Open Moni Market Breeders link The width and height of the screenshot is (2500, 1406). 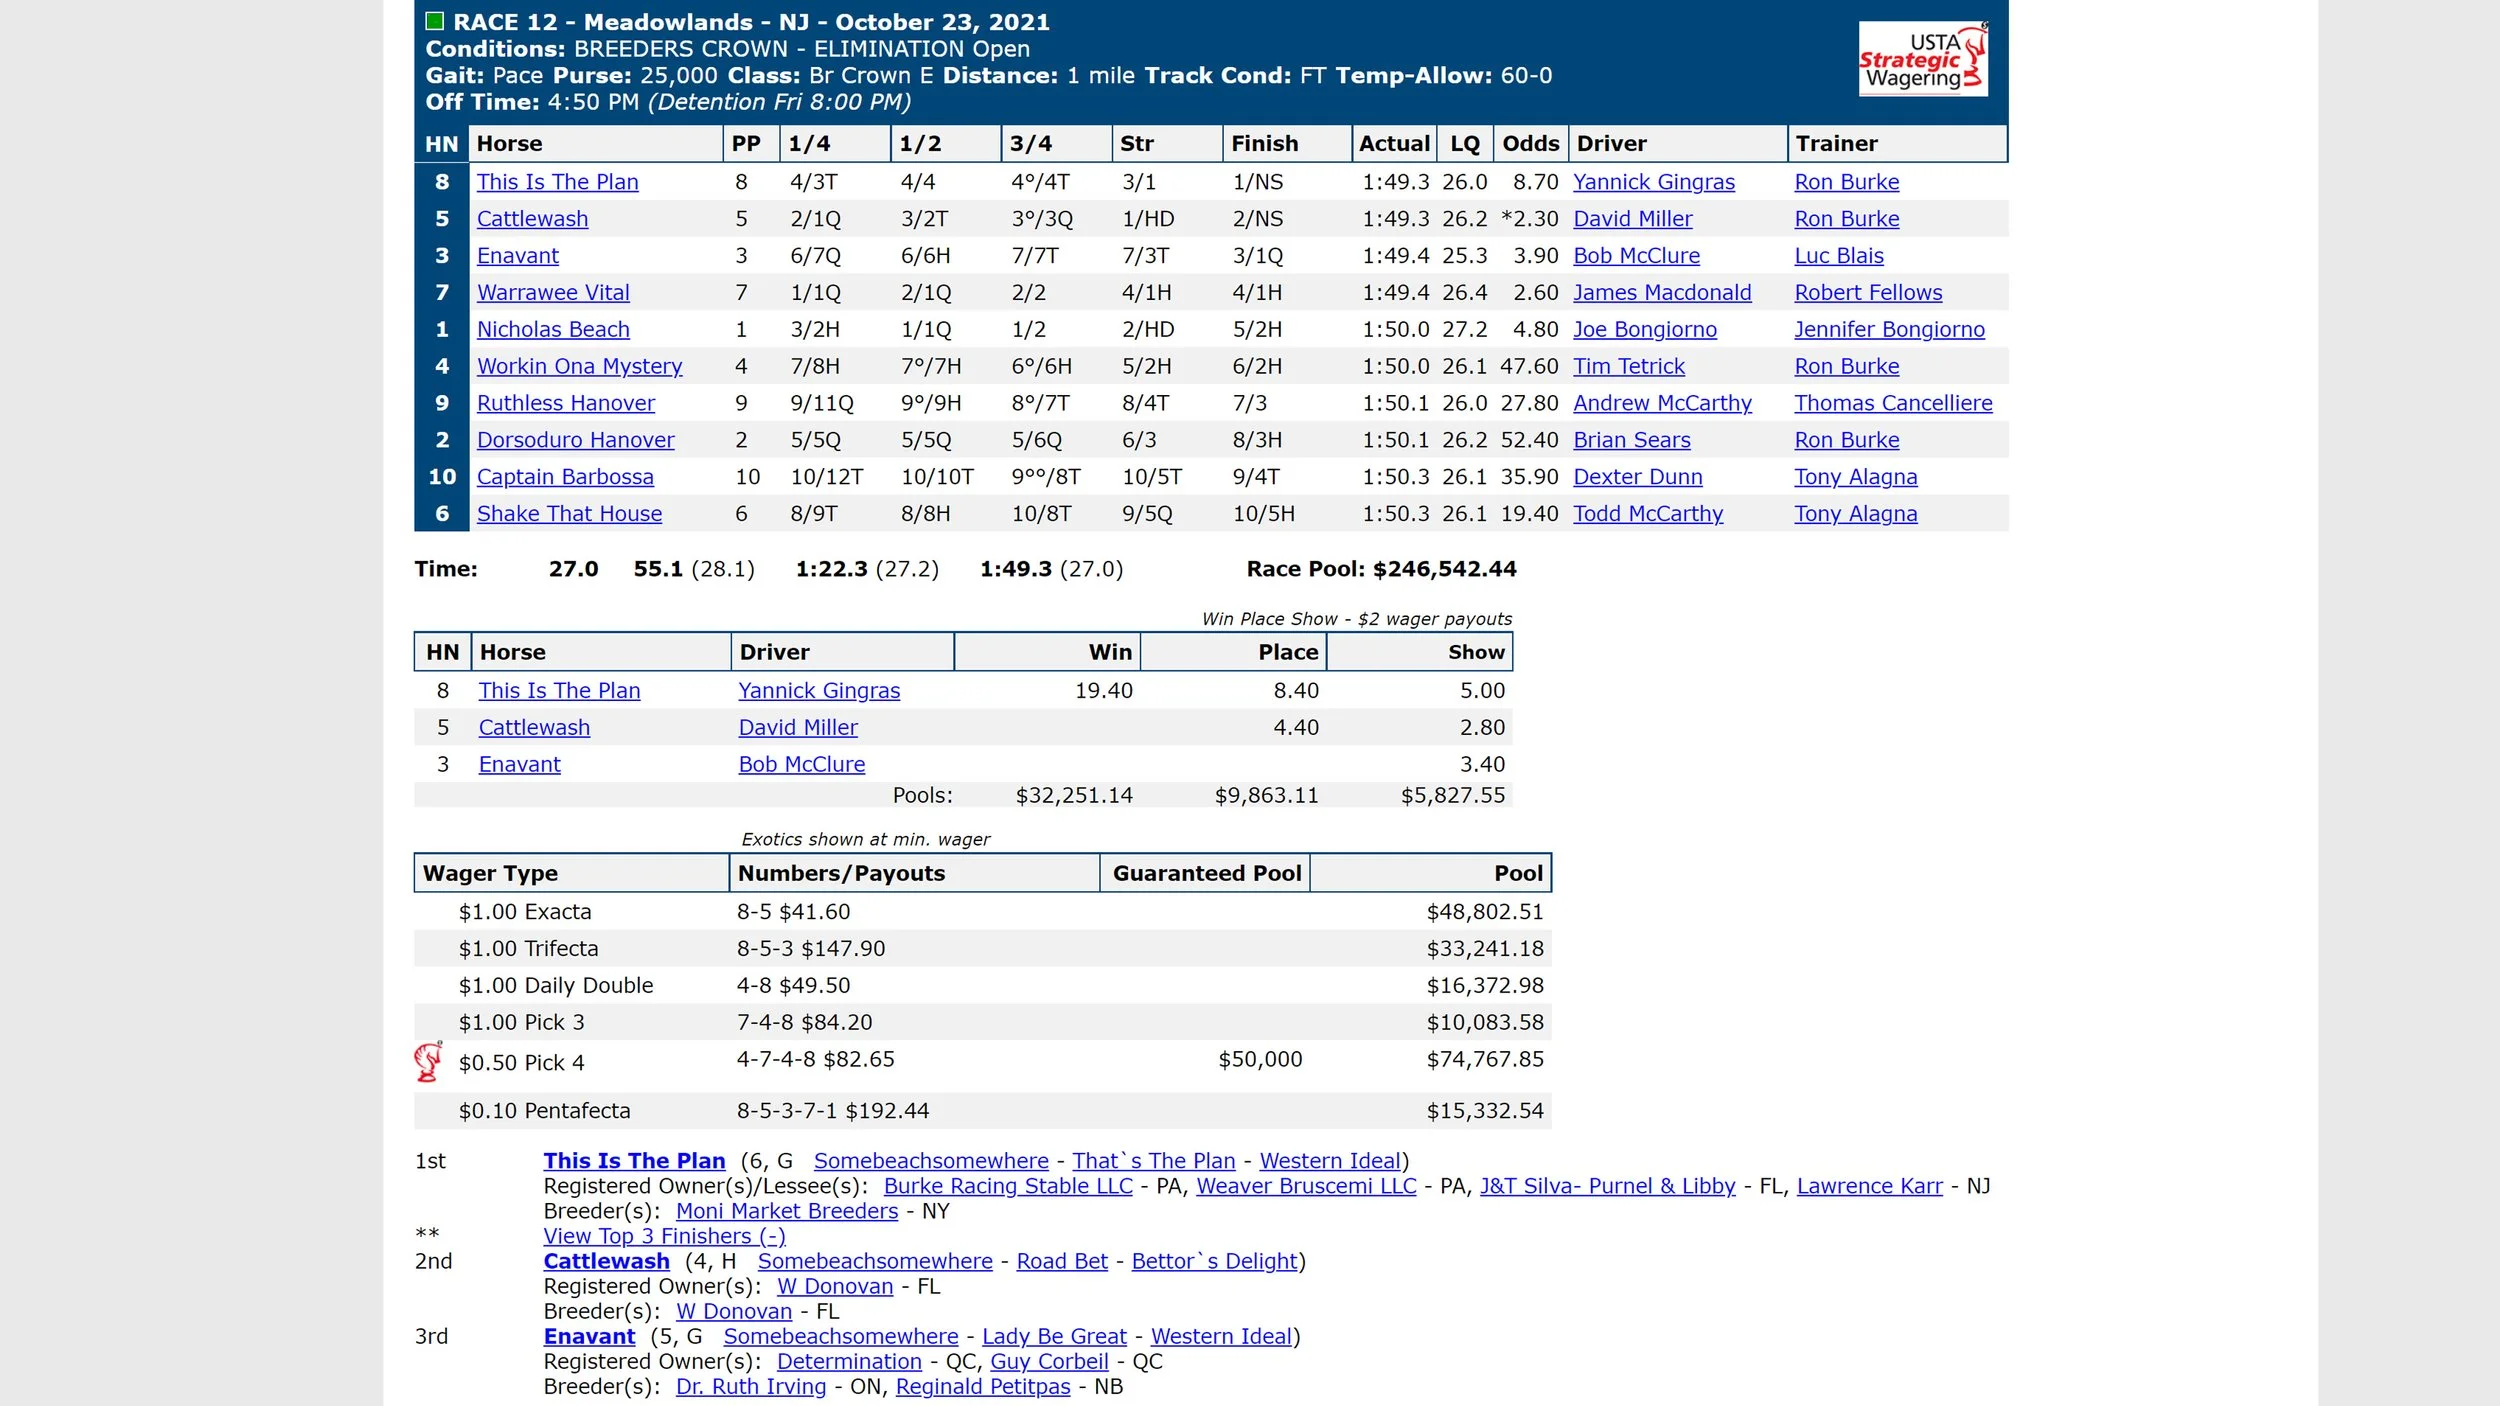click(x=787, y=1211)
